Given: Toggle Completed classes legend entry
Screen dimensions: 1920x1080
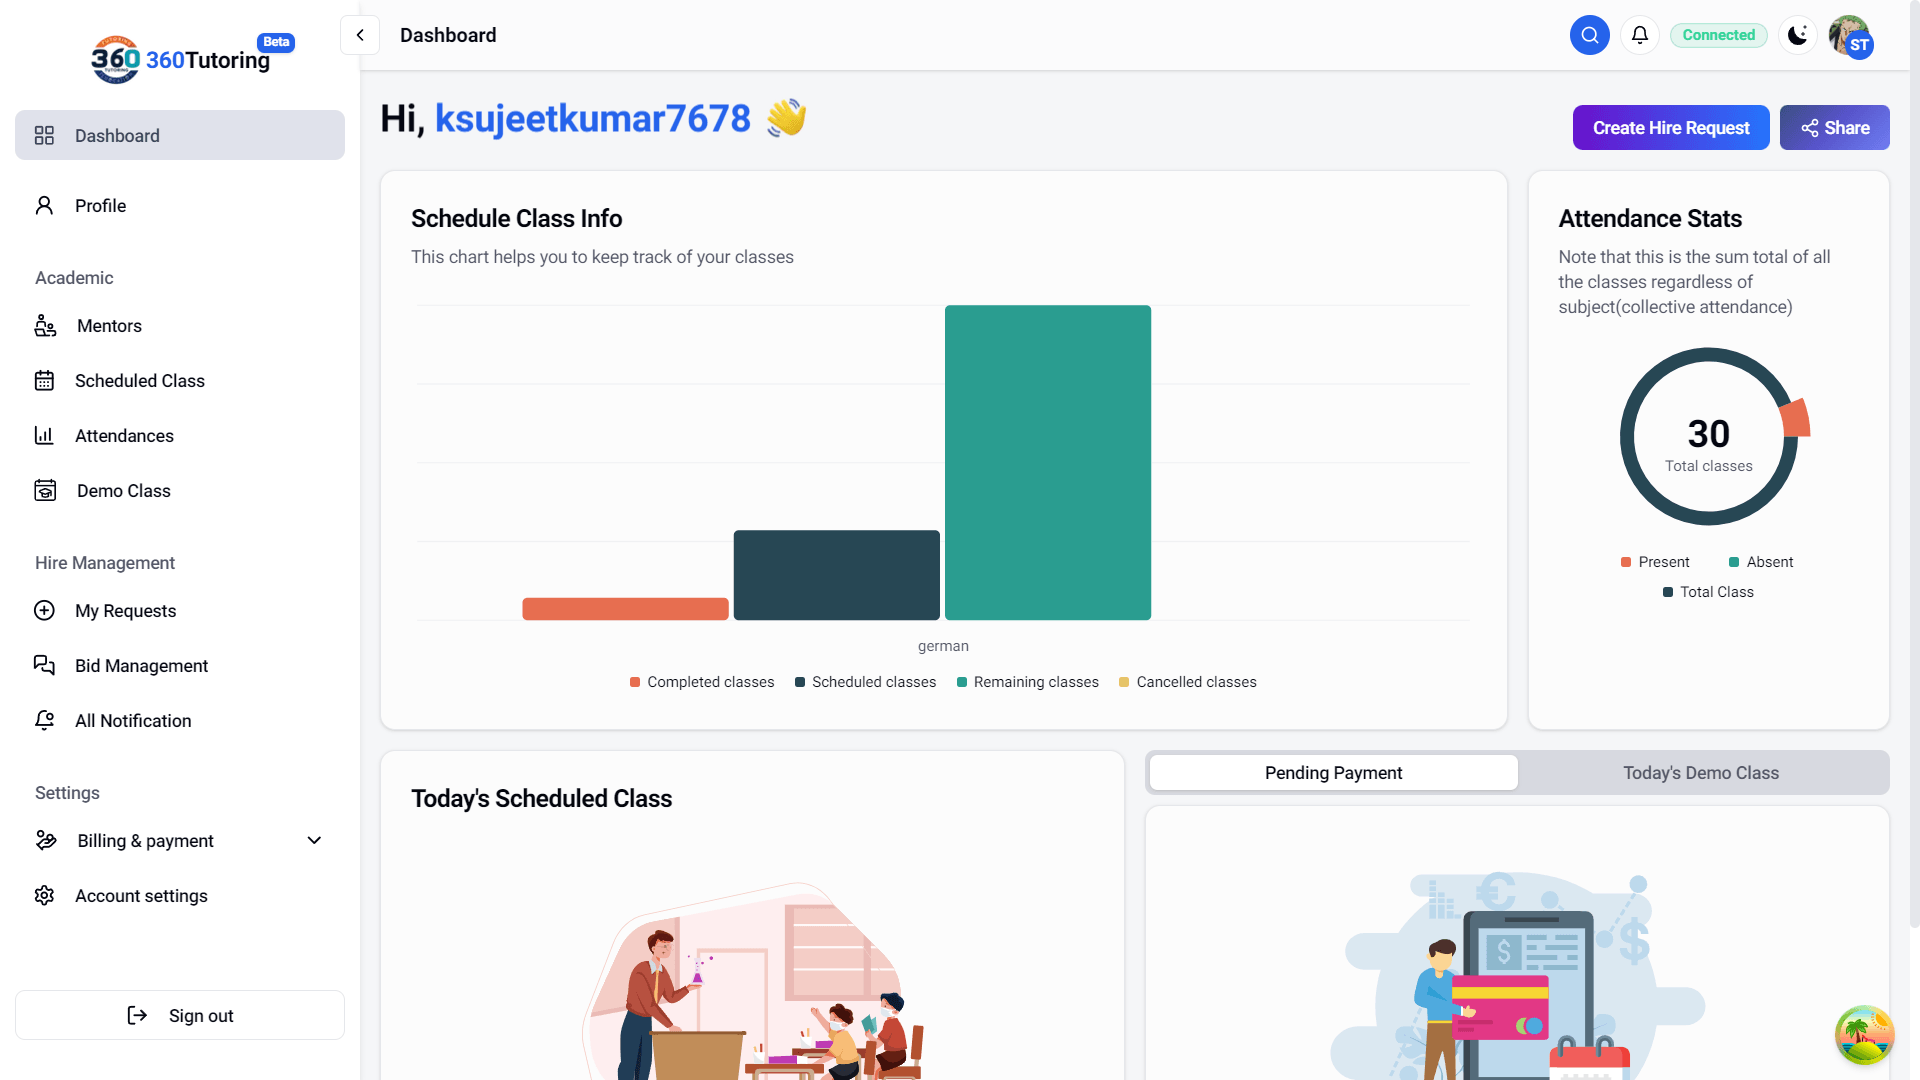Looking at the screenshot, I should 702,682.
